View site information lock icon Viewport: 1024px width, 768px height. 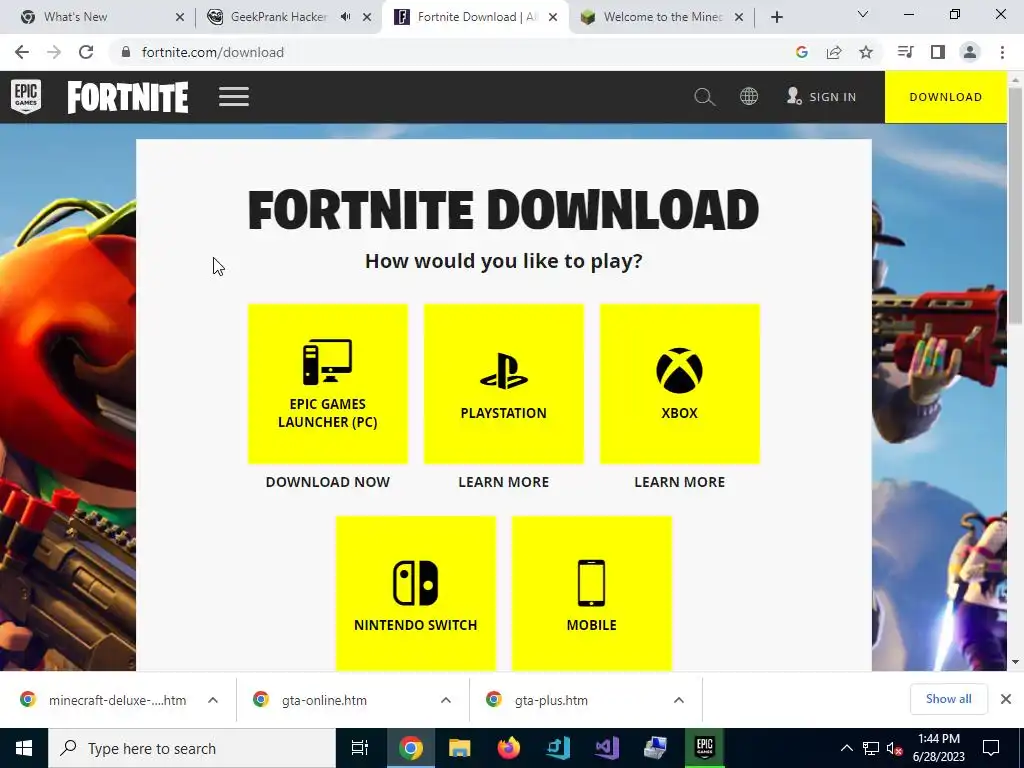pyautogui.click(x=126, y=52)
